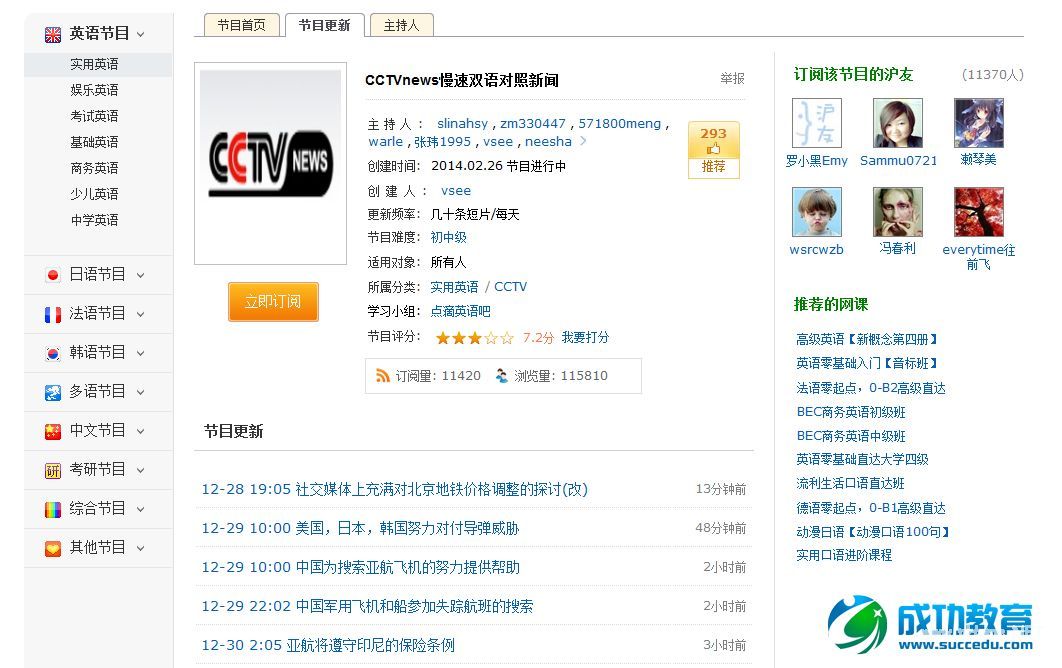Click the UK flag icon beside 英语节目
This screenshot has height=668, width=1062.
[x=53, y=34]
